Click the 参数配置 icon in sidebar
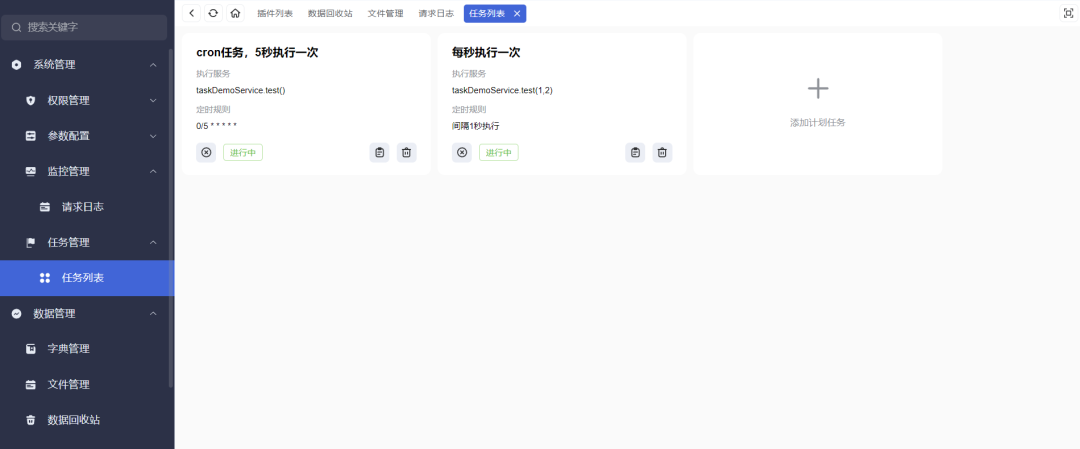The image size is (1080, 449). click(30, 136)
